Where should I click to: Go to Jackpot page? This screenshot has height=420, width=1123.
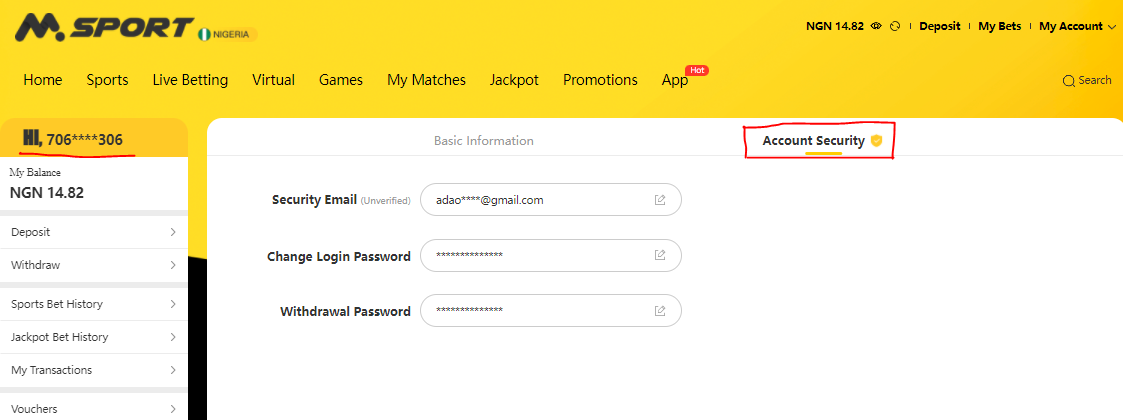[x=514, y=80]
